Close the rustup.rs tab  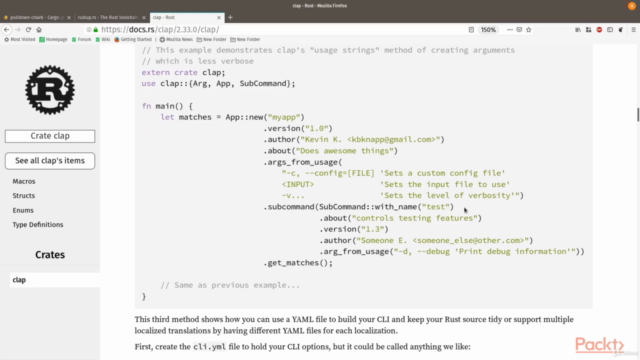click(144, 18)
